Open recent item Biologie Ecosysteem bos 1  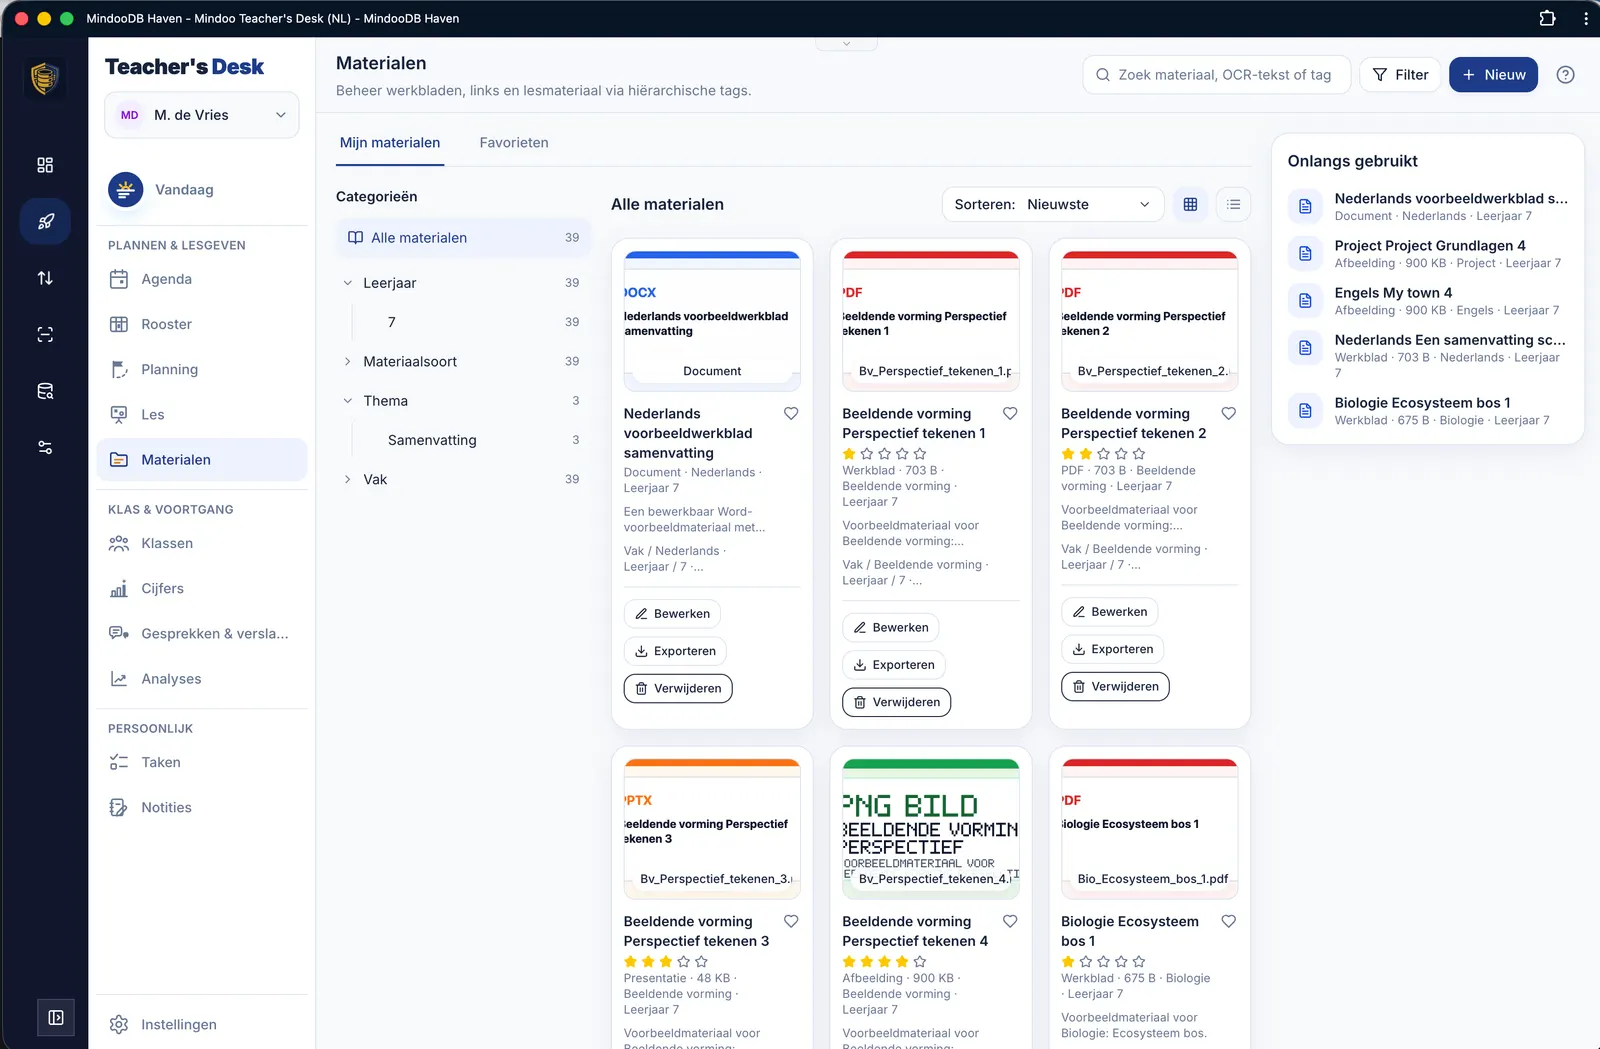coord(1428,411)
